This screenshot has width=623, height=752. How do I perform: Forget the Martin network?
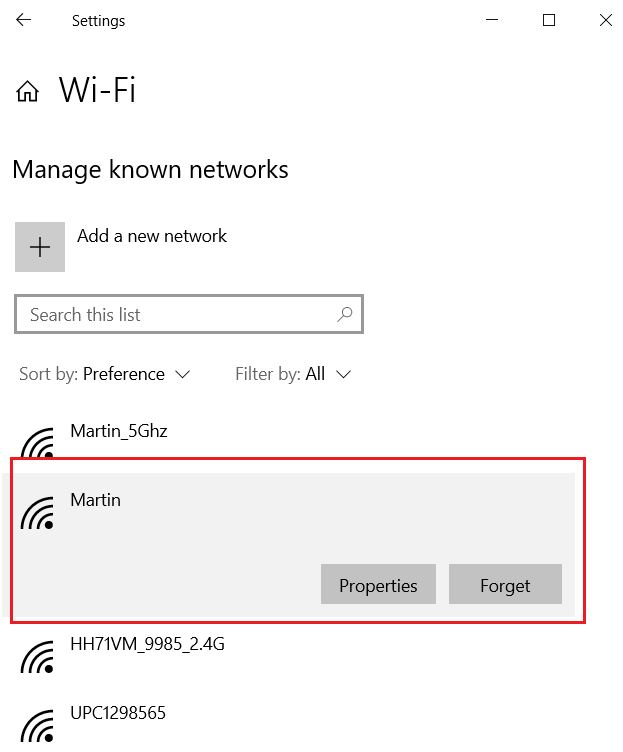pyautogui.click(x=505, y=584)
